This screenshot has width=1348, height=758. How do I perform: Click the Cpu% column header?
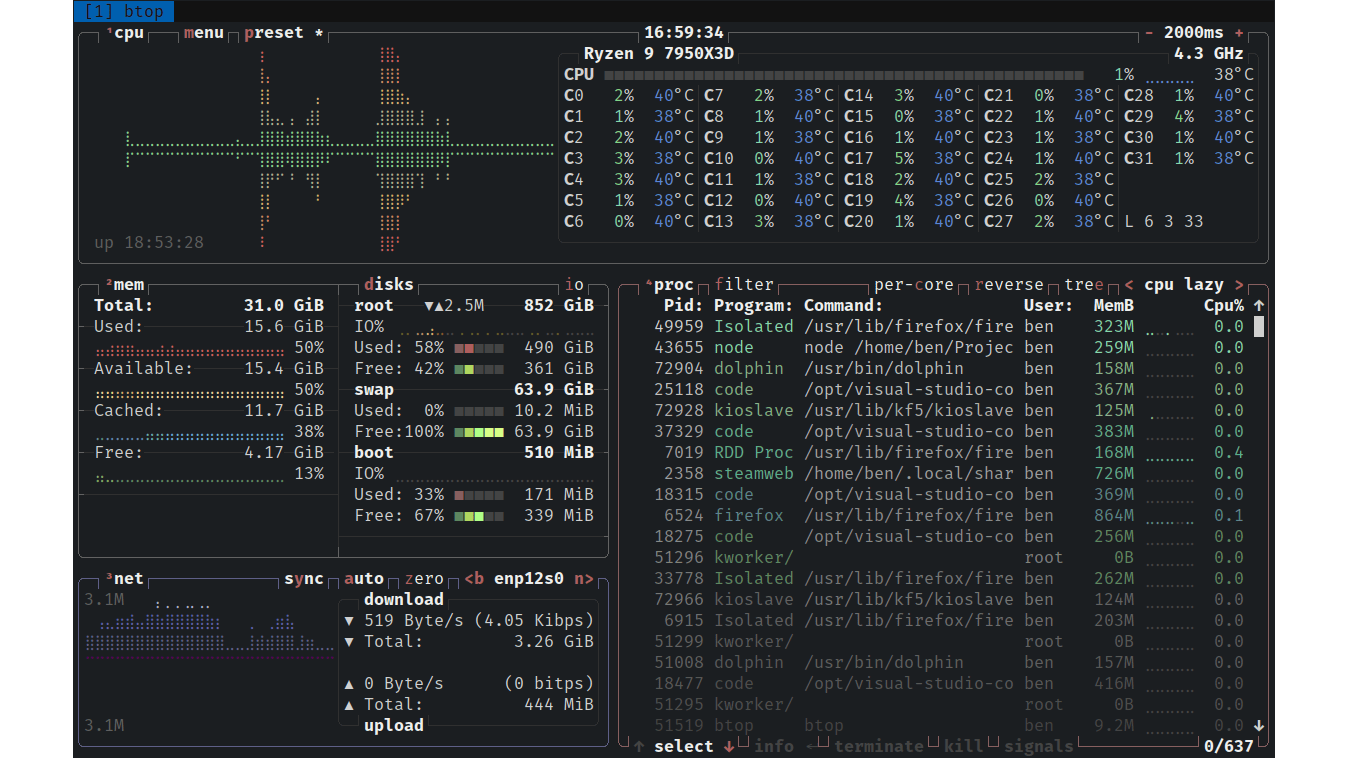point(1224,306)
